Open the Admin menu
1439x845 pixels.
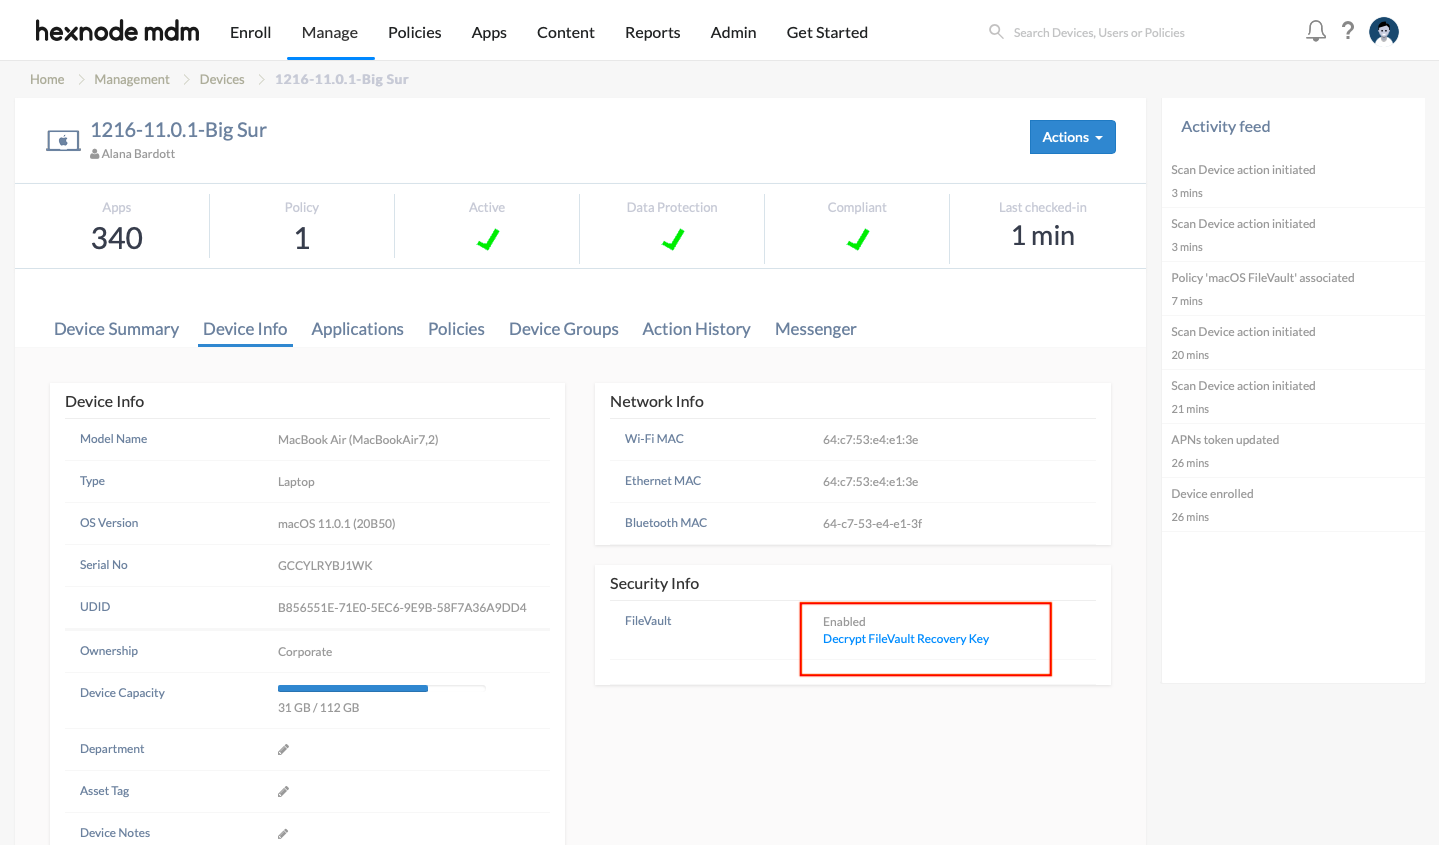click(x=733, y=32)
